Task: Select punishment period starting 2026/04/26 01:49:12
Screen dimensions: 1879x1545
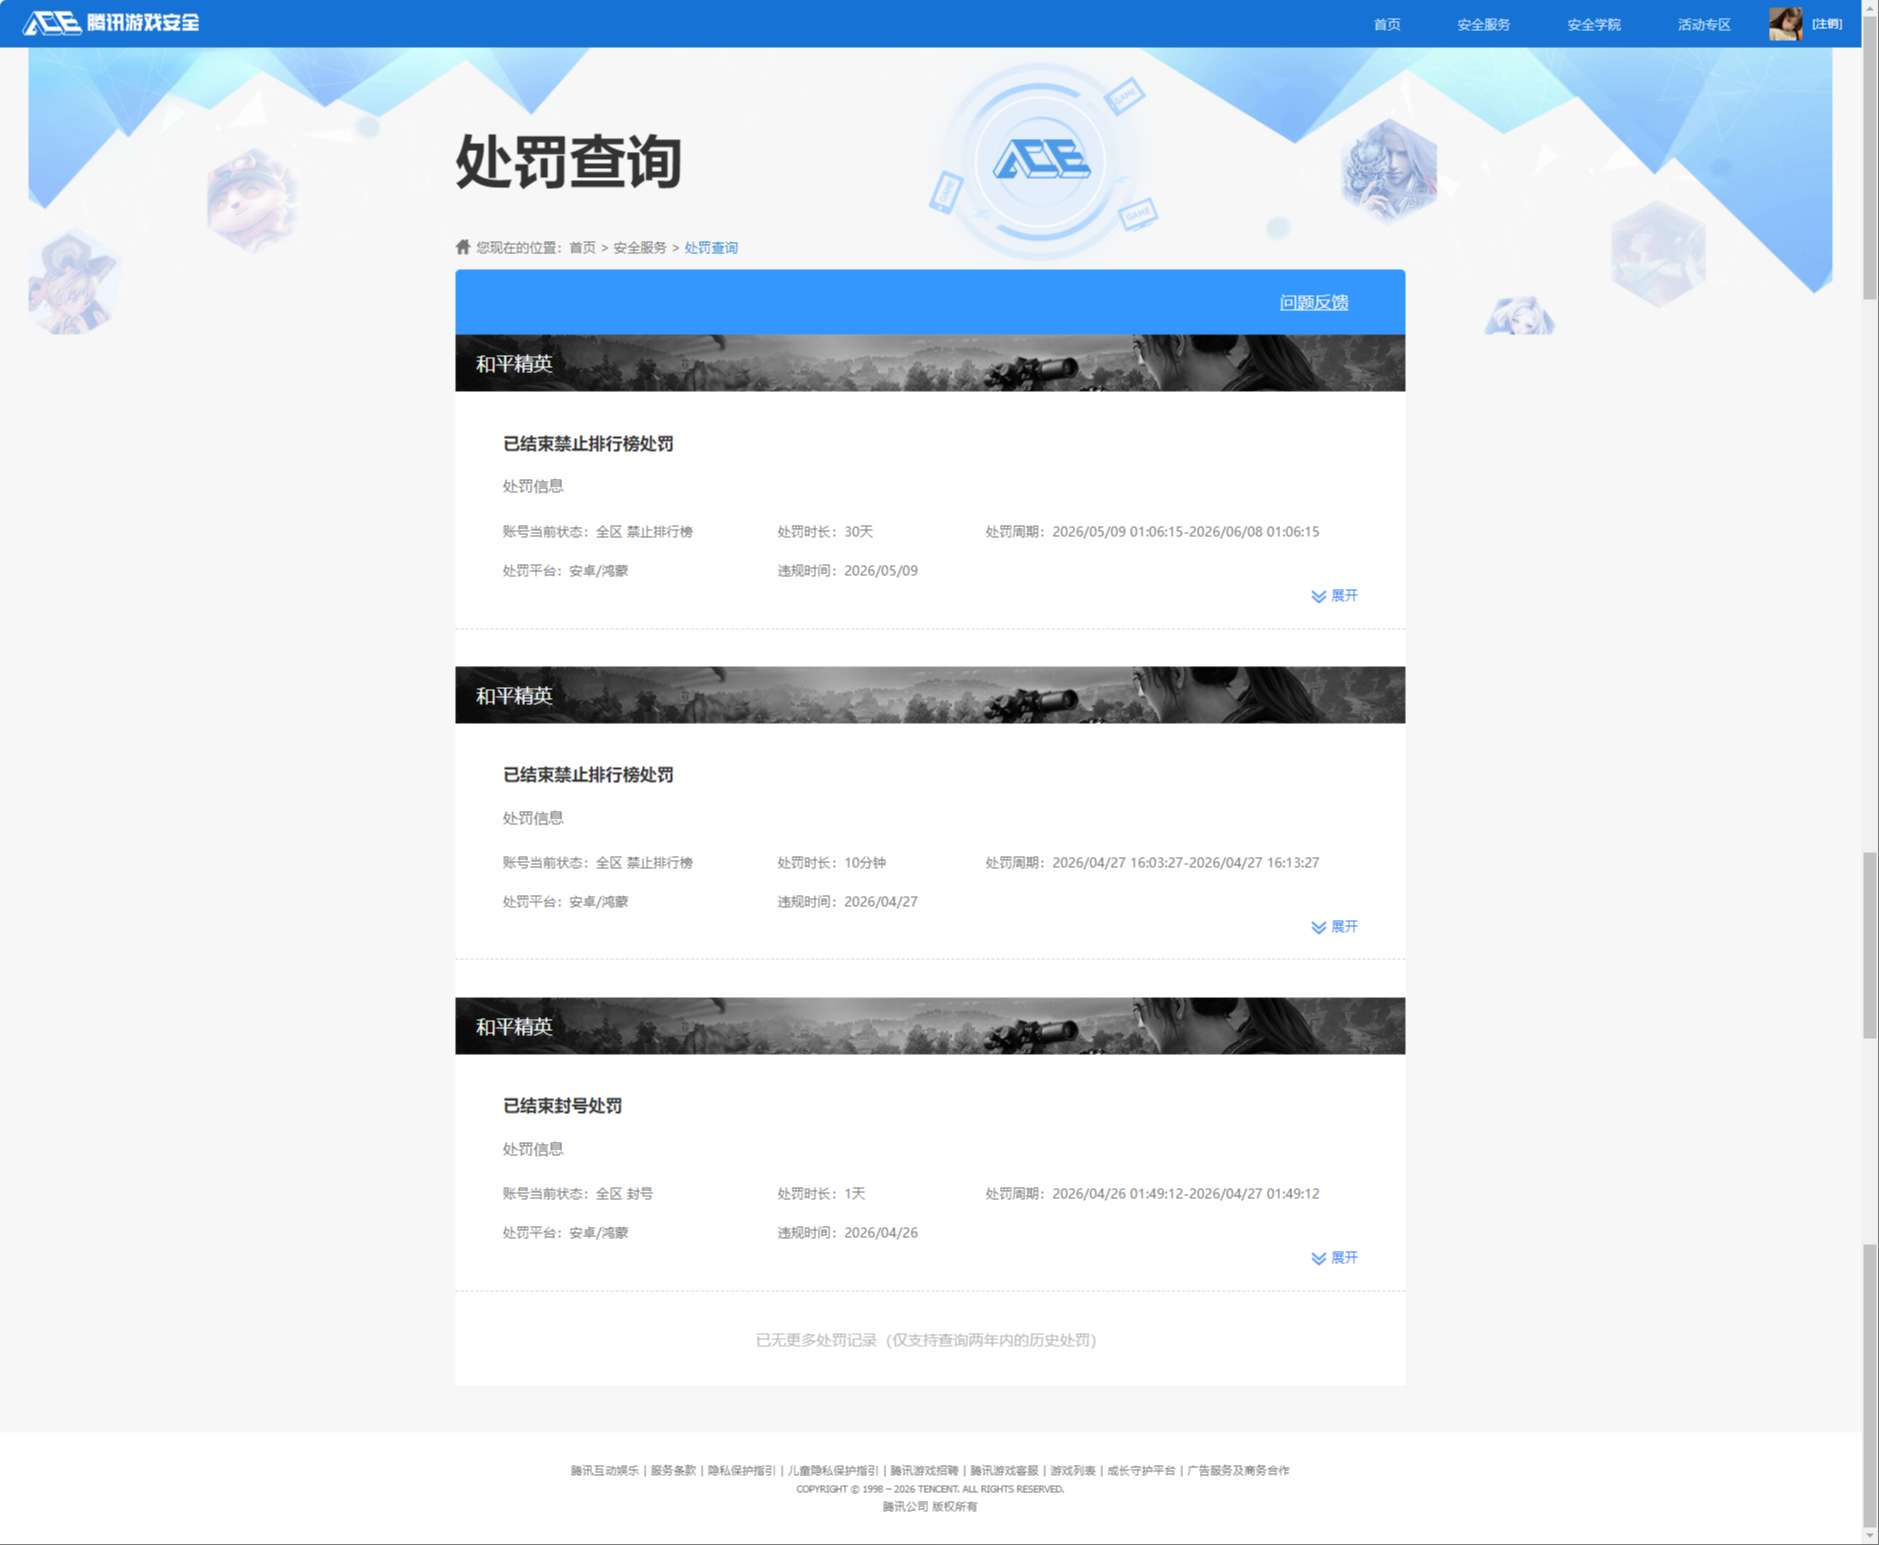Action: coord(1152,1194)
